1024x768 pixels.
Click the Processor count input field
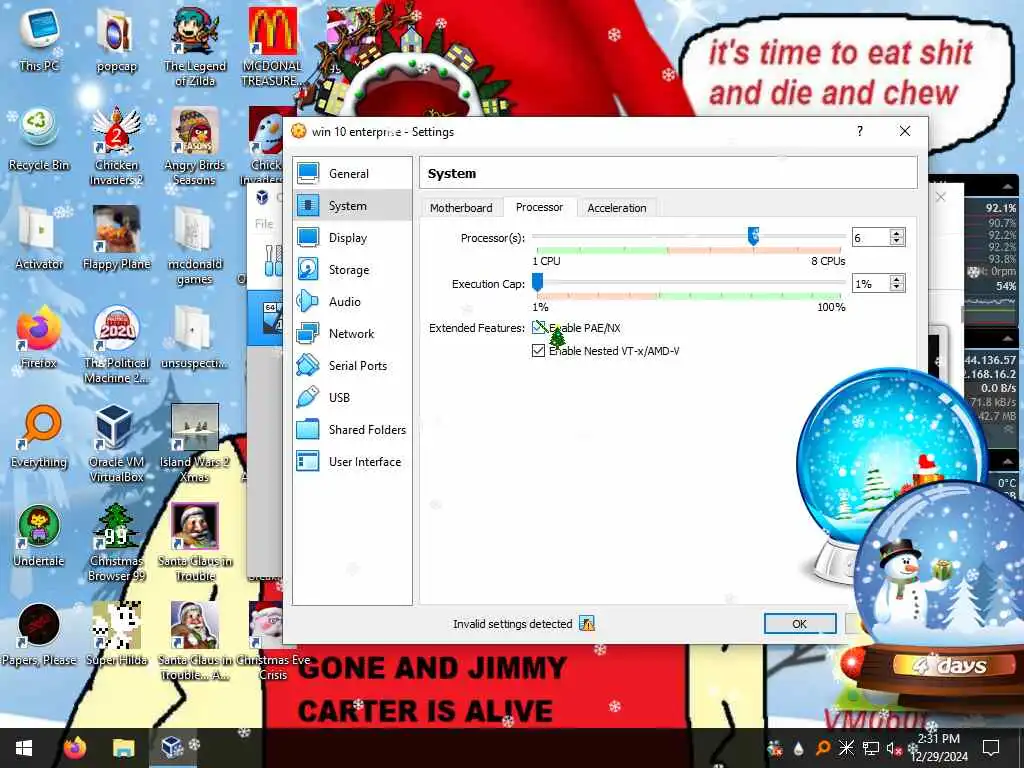click(x=871, y=238)
